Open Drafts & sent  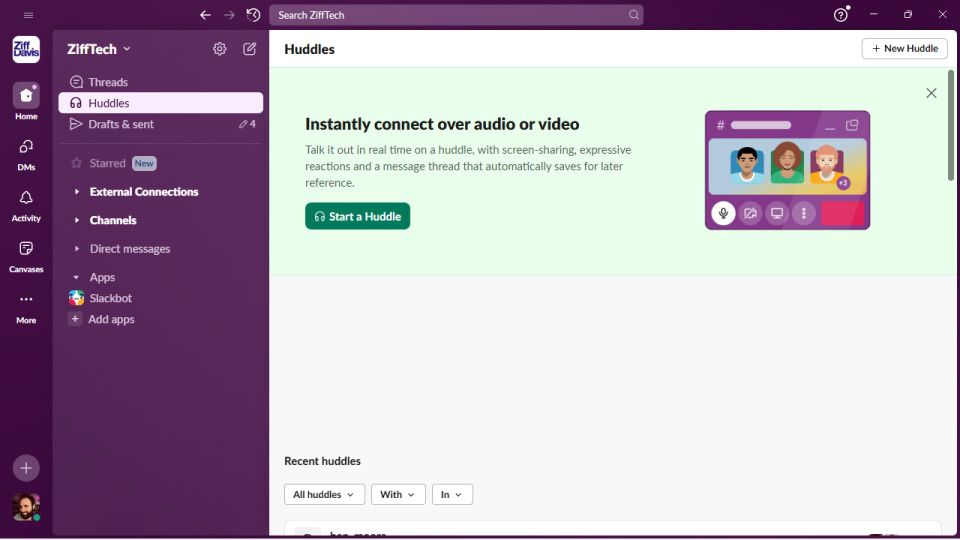coord(160,124)
